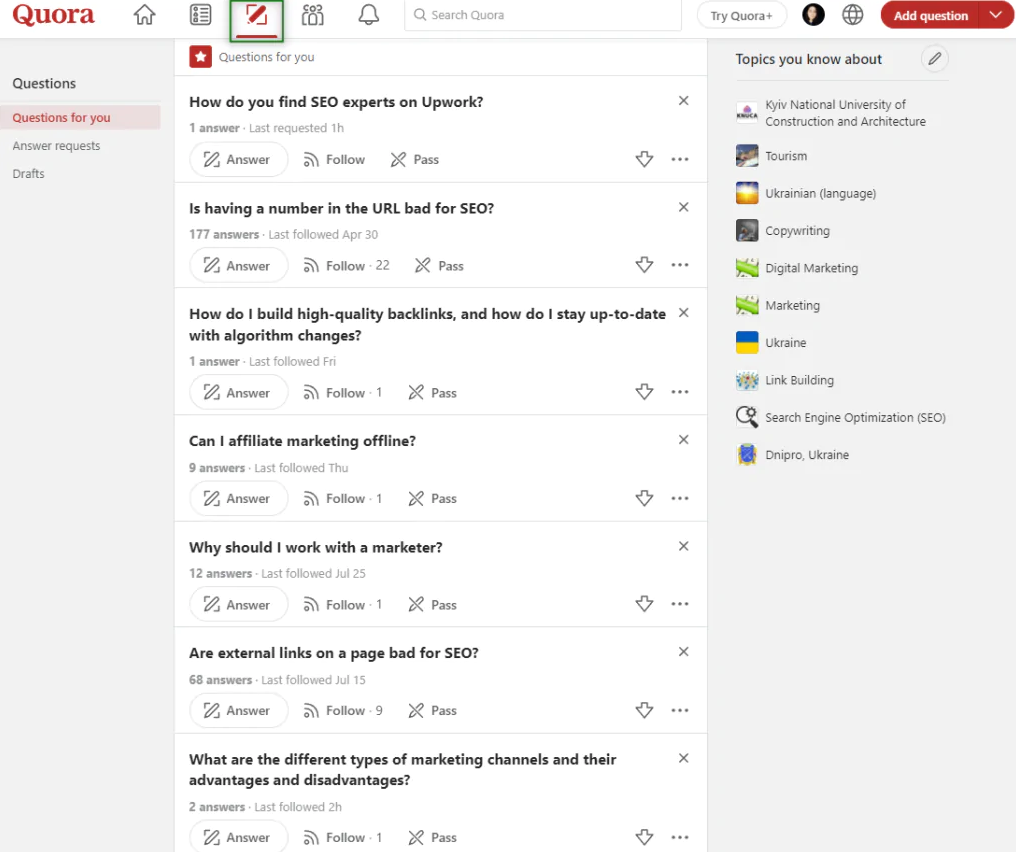This screenshot has height=852, width=1016.
Task: Expand the Add question dropdown arrow
Action: (x=995, y=15)
